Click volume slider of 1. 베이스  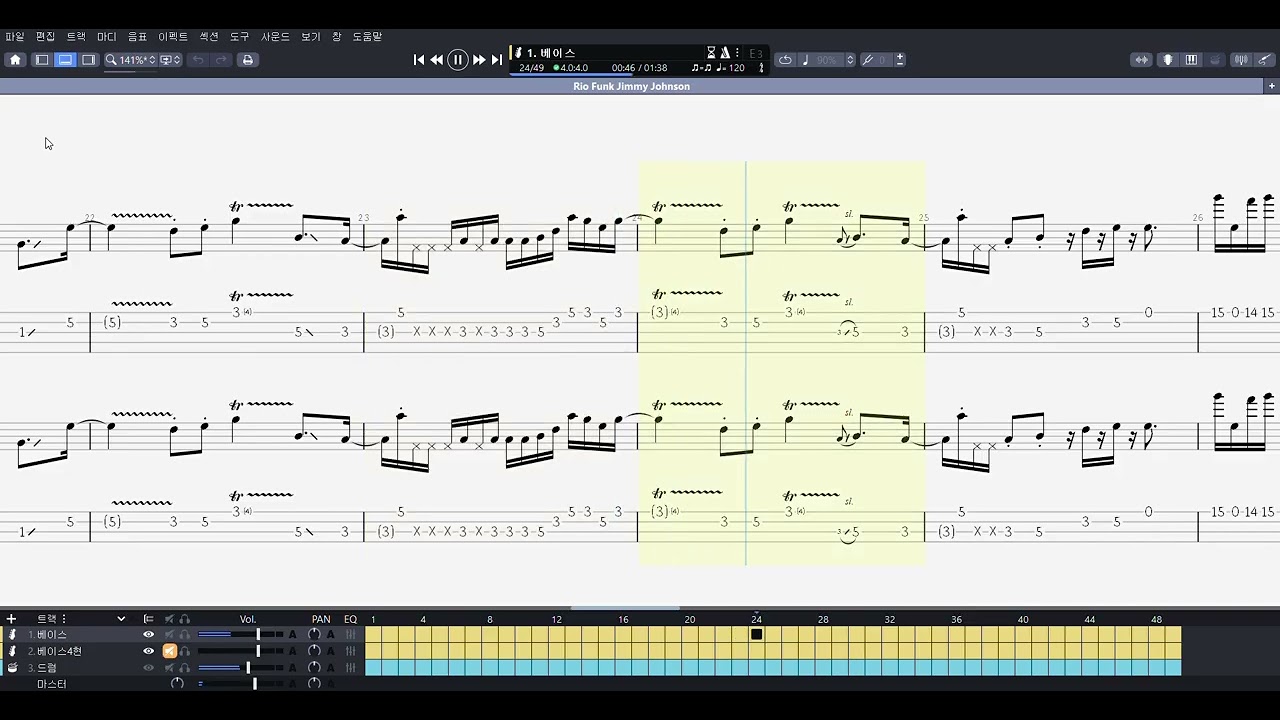pyautogui.click(x=240, y=635)
